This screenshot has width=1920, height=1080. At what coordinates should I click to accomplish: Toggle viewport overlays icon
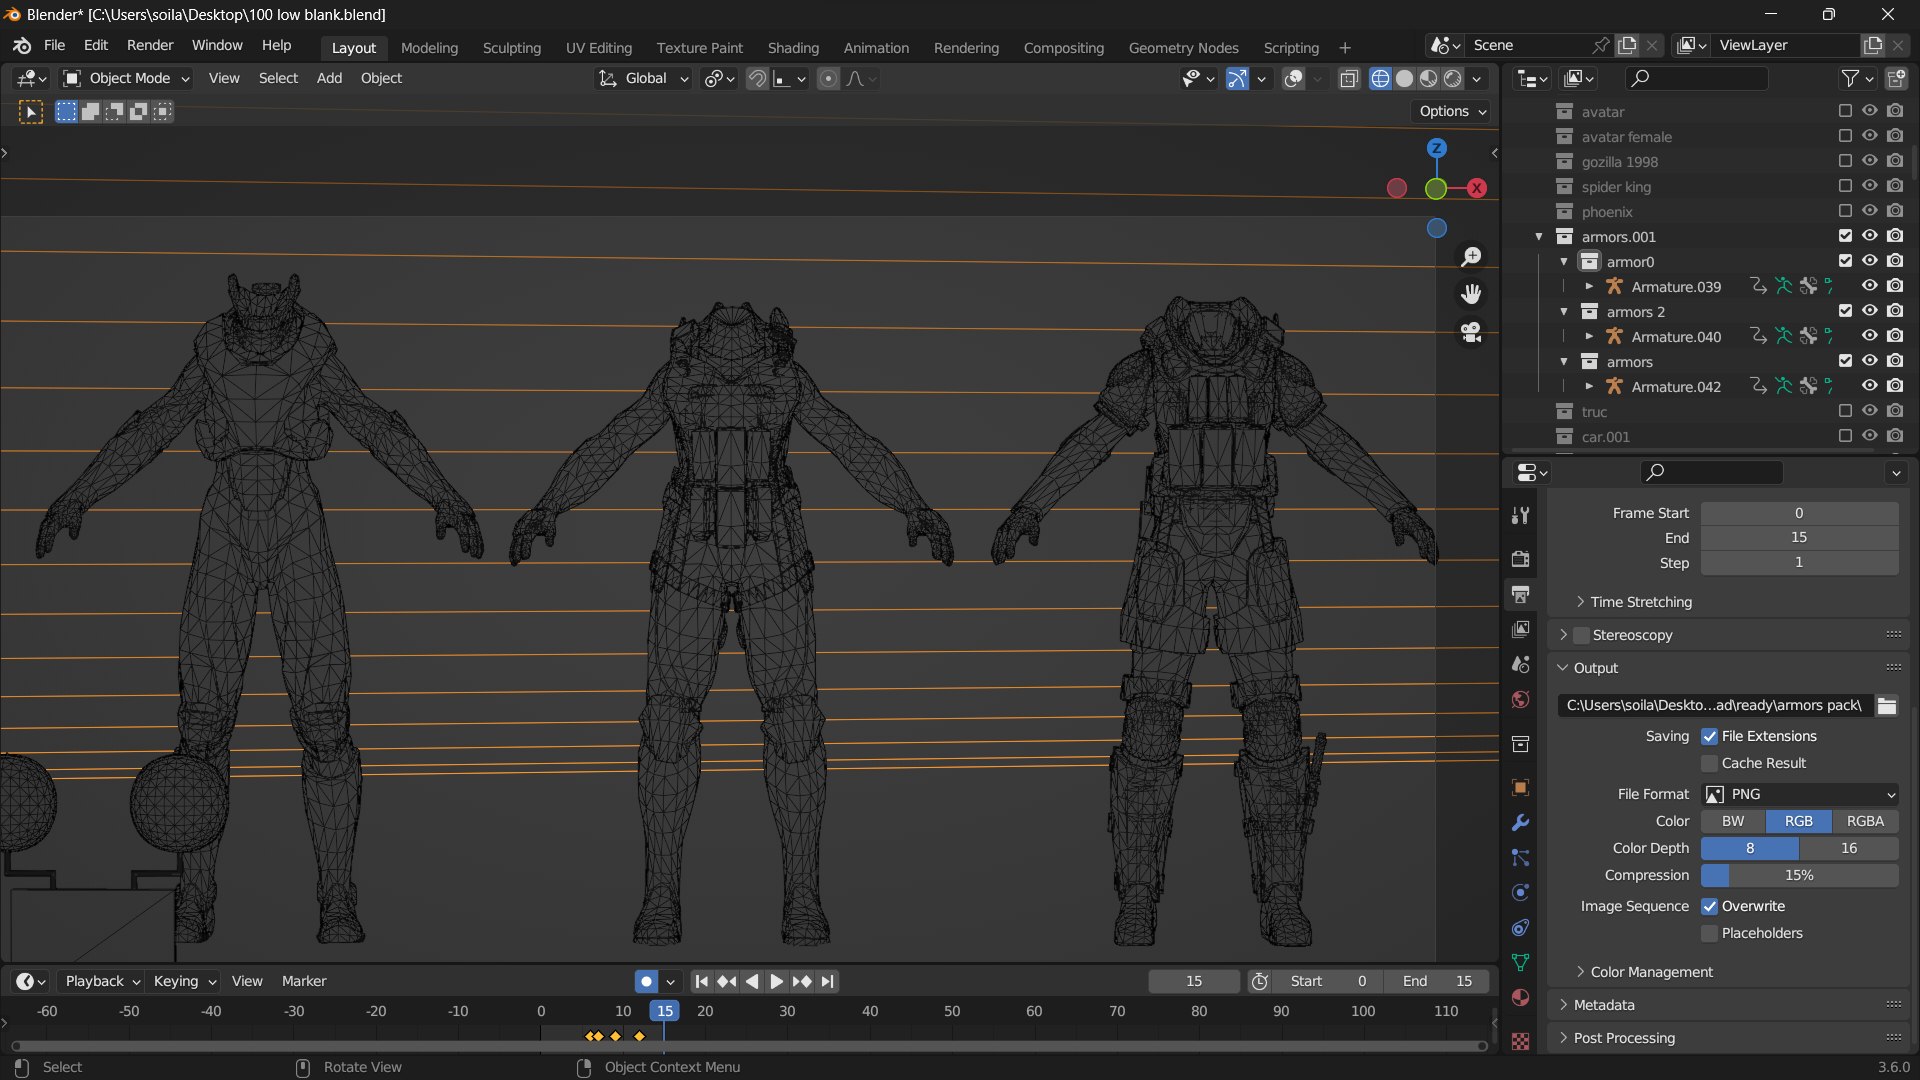tap(1293, 78)
